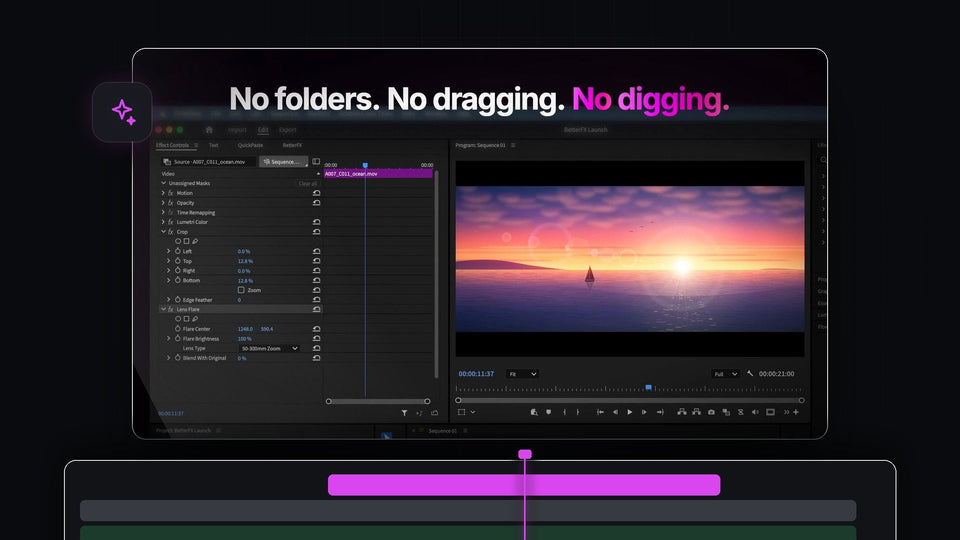Toggle animation stopwatch for Blend With Original
Viewport: 960px width, 540px height.
[x=178, y=358]
